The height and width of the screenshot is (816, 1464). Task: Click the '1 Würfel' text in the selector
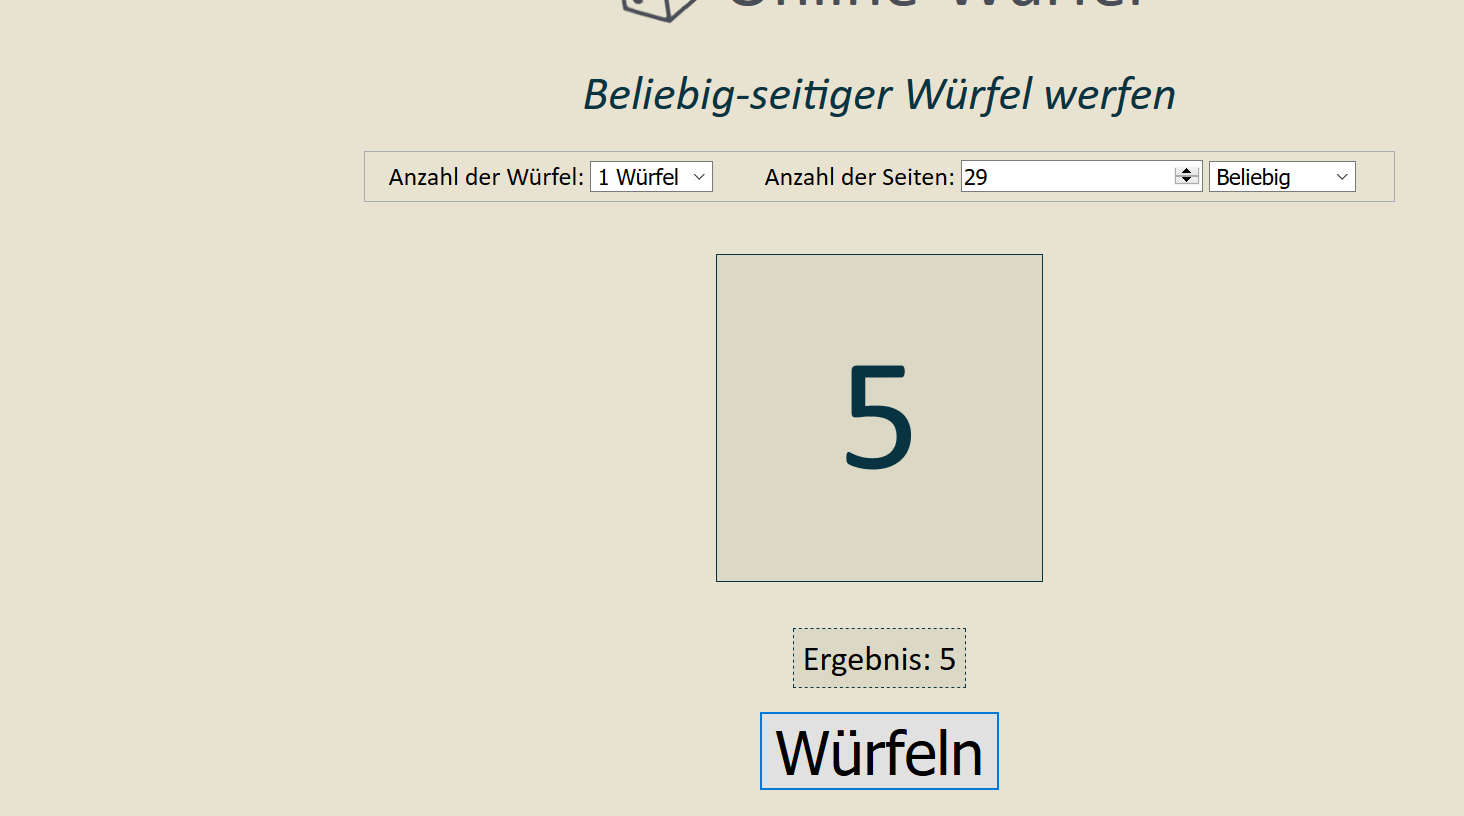638,177
